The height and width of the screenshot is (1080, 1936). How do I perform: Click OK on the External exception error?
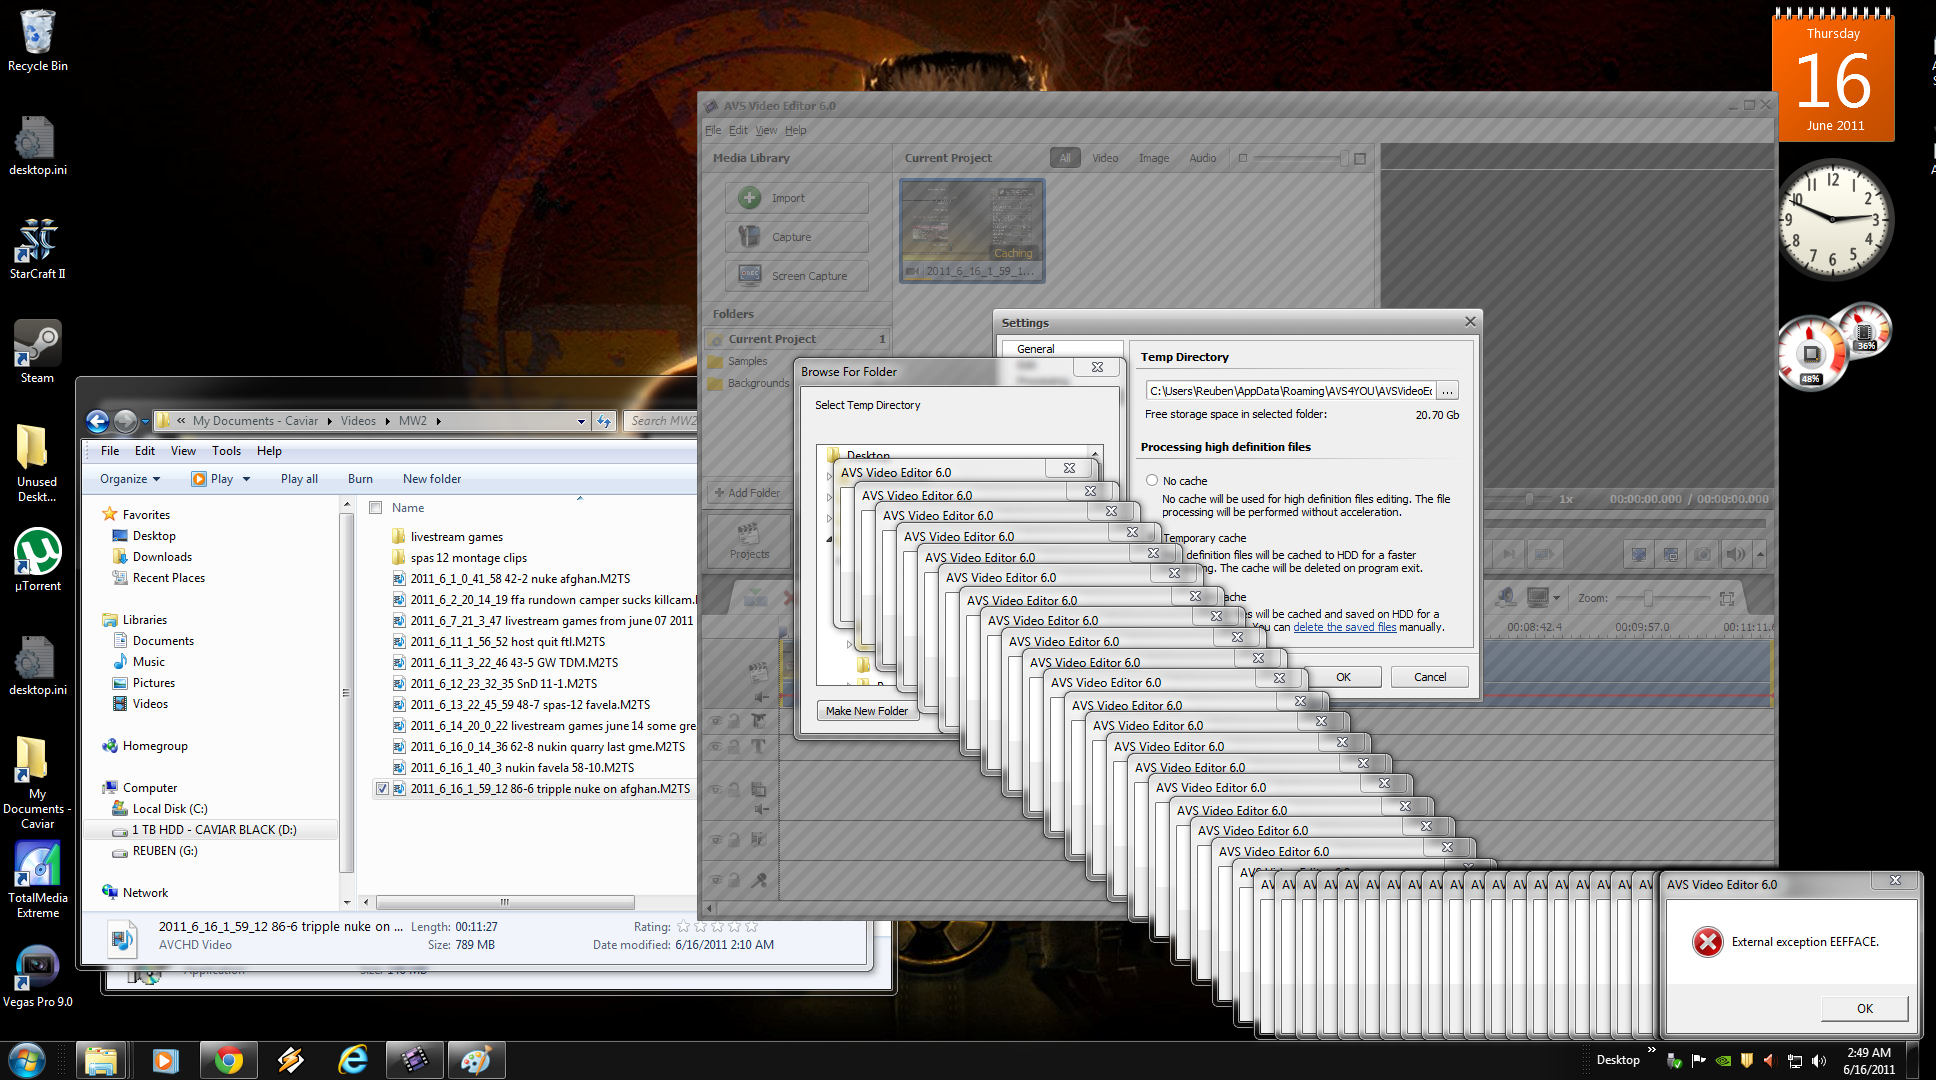pyautogui.click(x=1864, y=1008)
